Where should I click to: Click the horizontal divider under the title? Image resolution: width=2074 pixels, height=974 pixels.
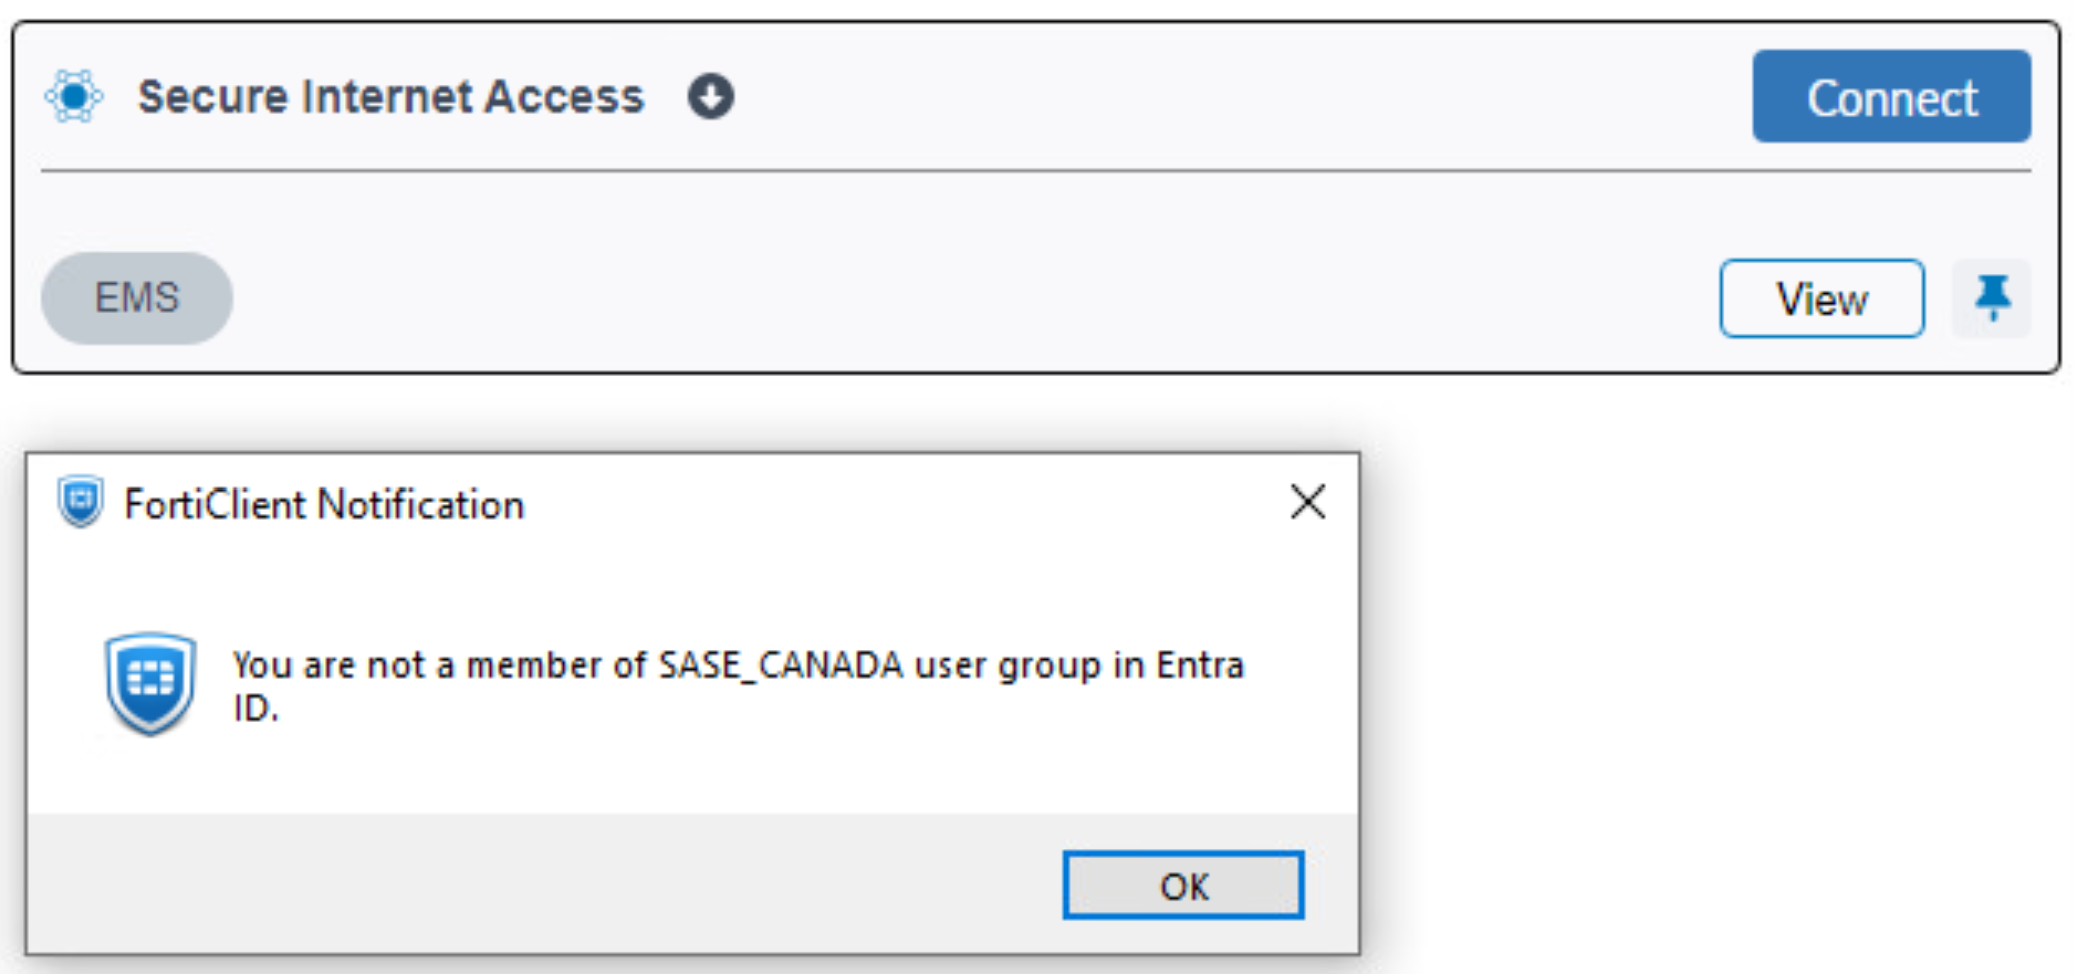1036,171
